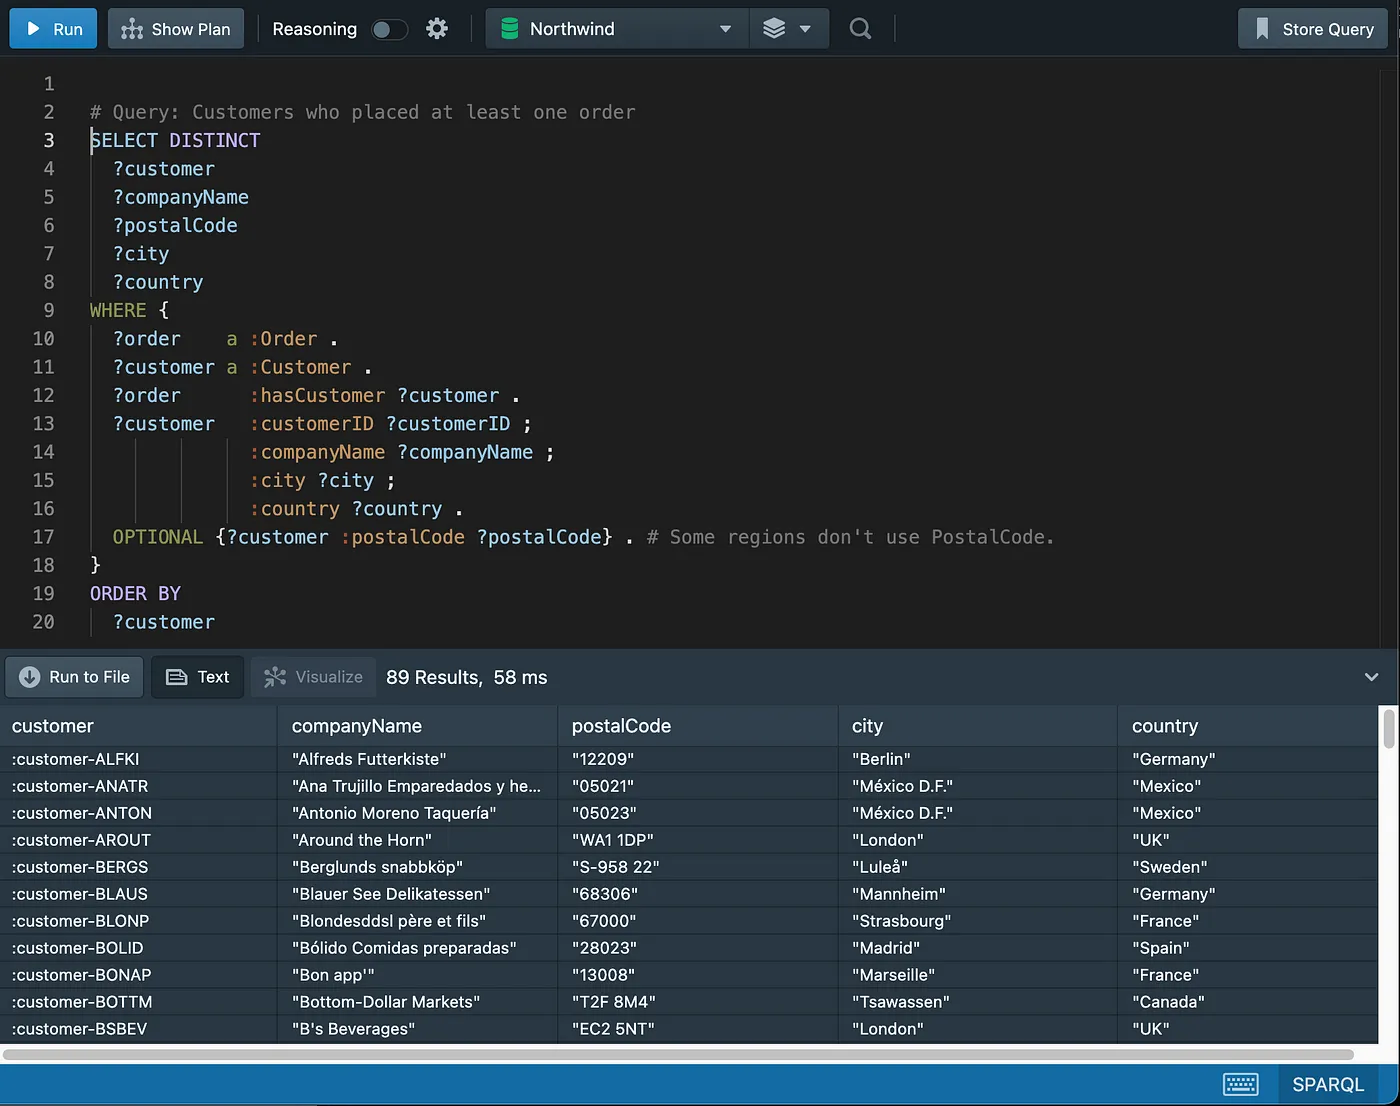Click the vertical results scrollbar
The width and height of the screenshot is (1400, 1106).
(1389, 728)
